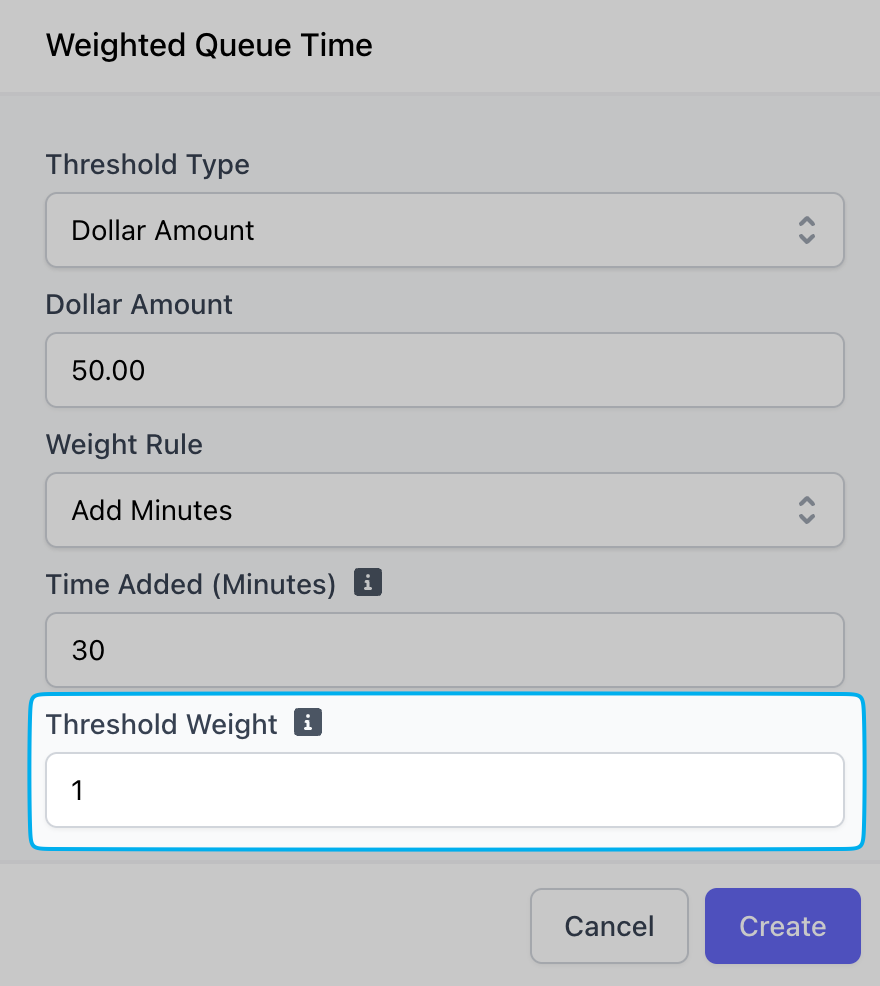The image size is (880, 986).
Task: Click the 'Weight Rule' field label
Action: pos(125,445)
